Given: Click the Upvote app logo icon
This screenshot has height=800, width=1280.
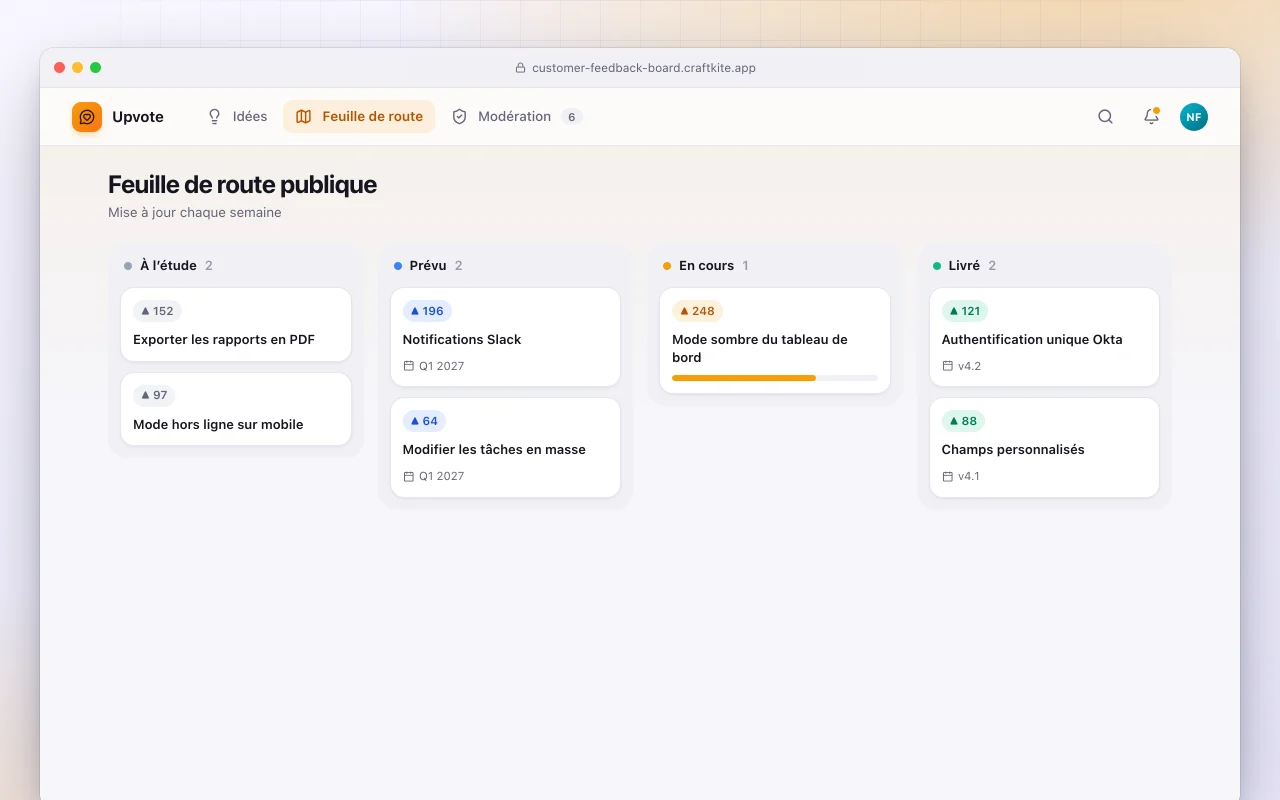Looking at the screenshot, I should [x=87, y=117].
